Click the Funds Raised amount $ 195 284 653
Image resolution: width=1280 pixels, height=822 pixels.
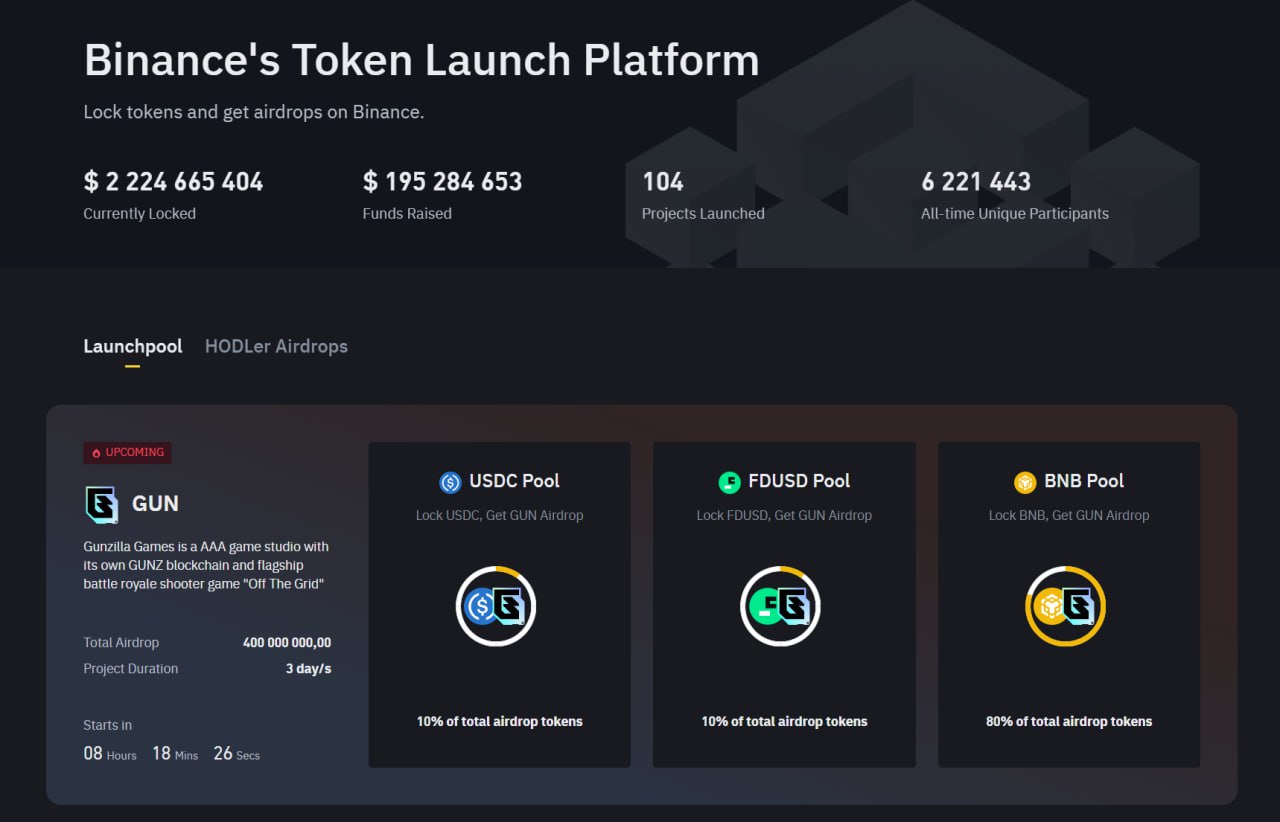442,182
